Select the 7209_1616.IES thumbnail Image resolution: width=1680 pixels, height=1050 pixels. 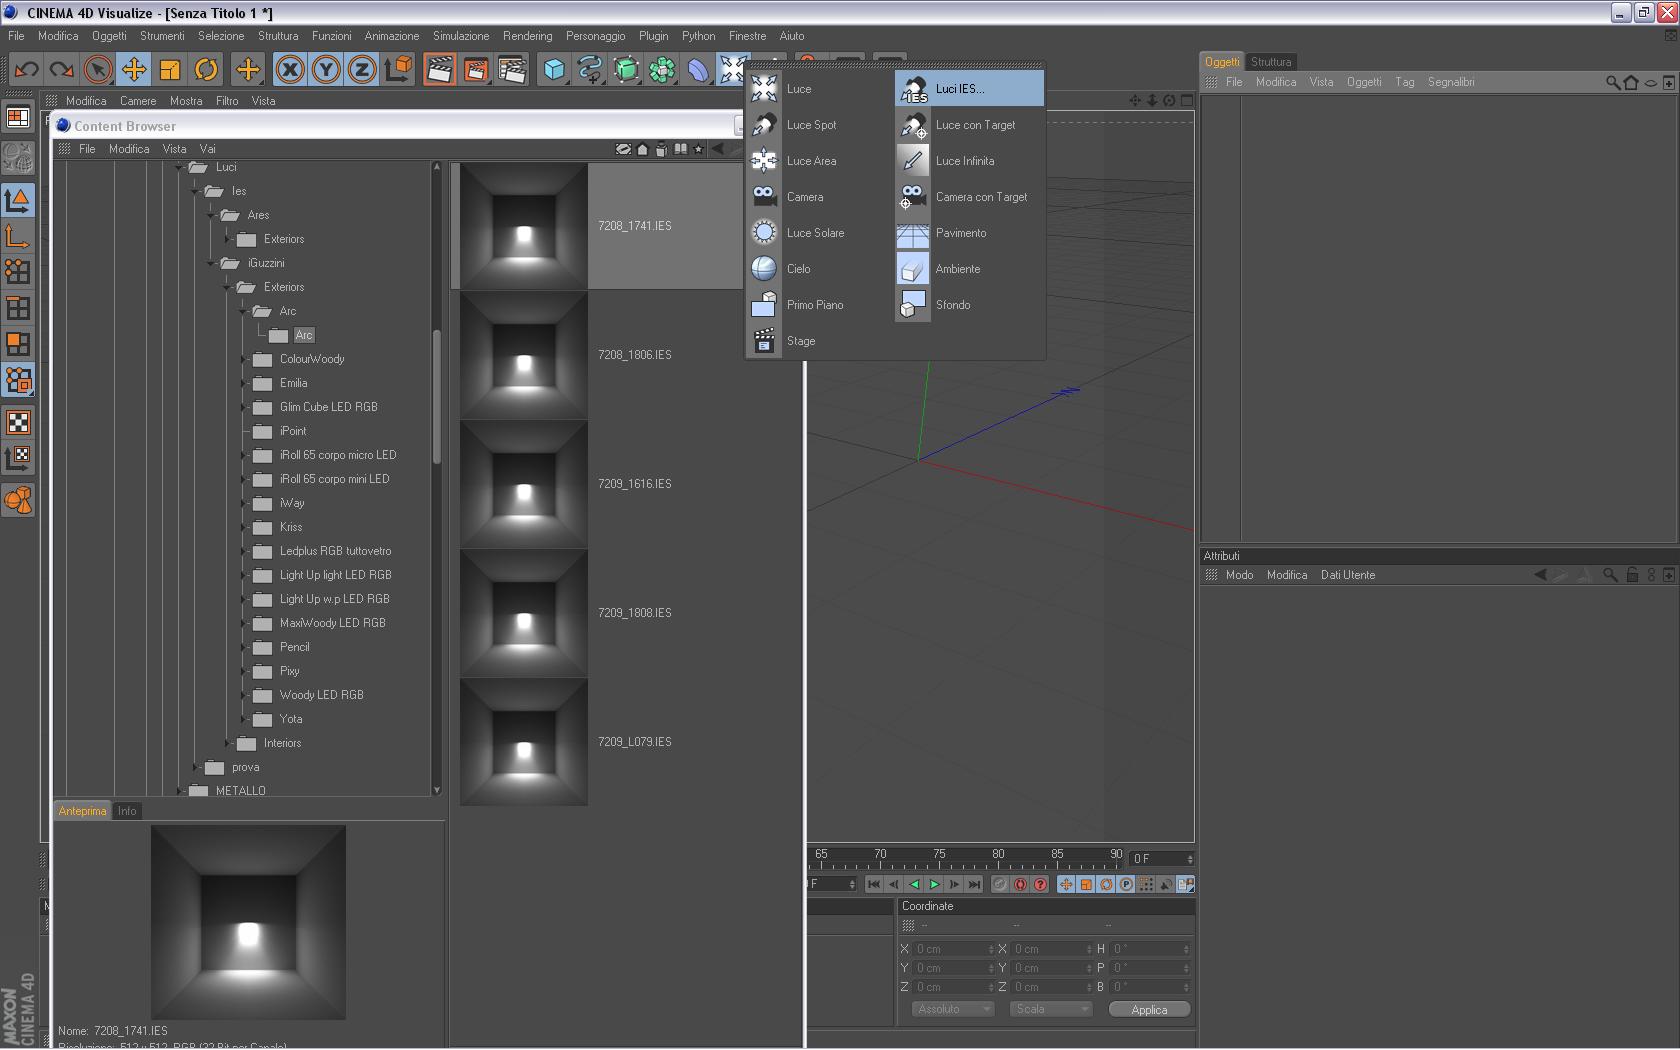click(524, 484)
